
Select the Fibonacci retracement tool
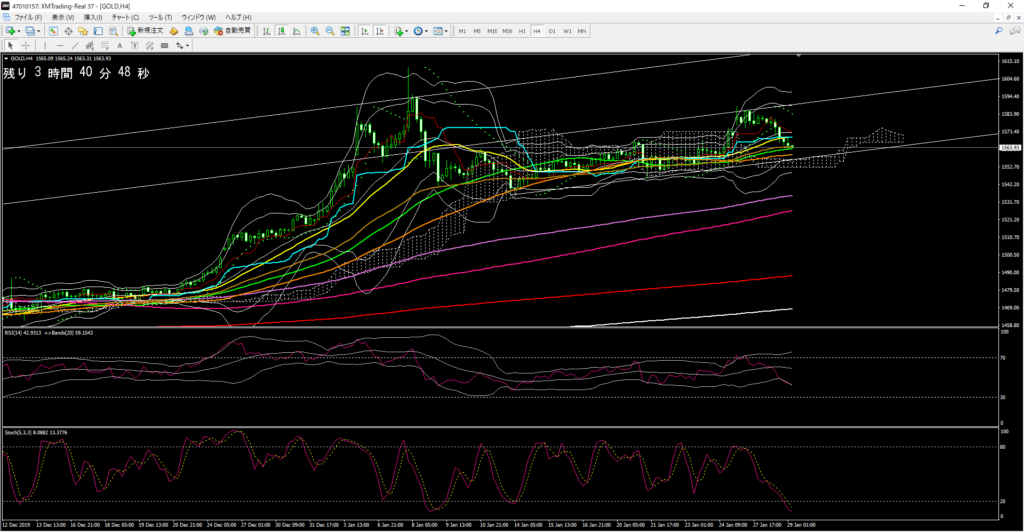click(x=104, y=45)
